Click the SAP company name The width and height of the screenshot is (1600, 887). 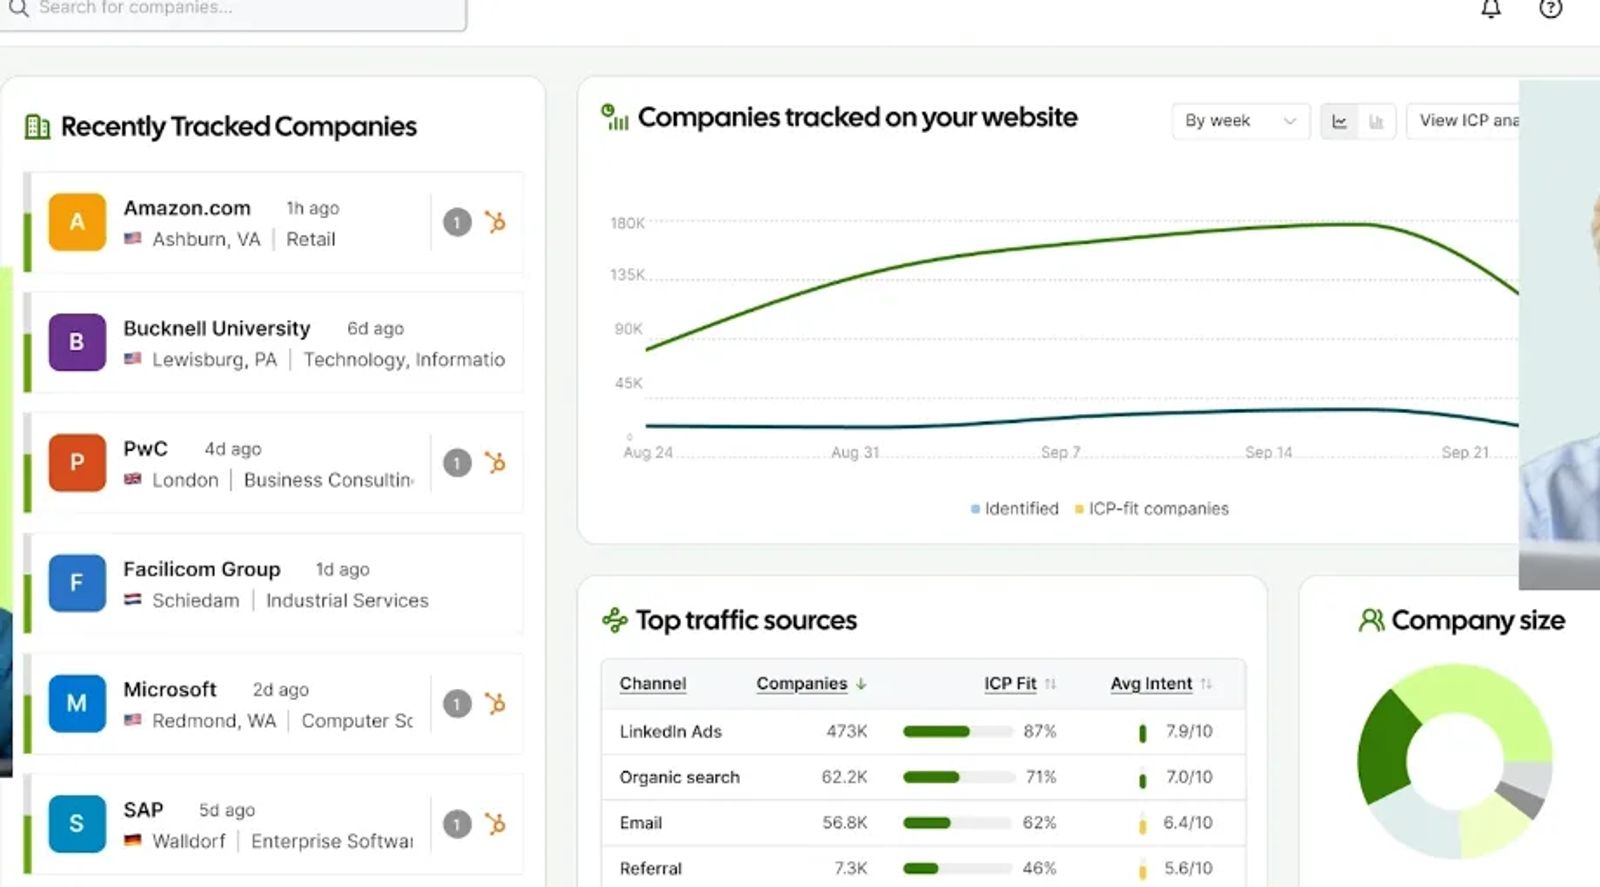(x=143, y=810)
